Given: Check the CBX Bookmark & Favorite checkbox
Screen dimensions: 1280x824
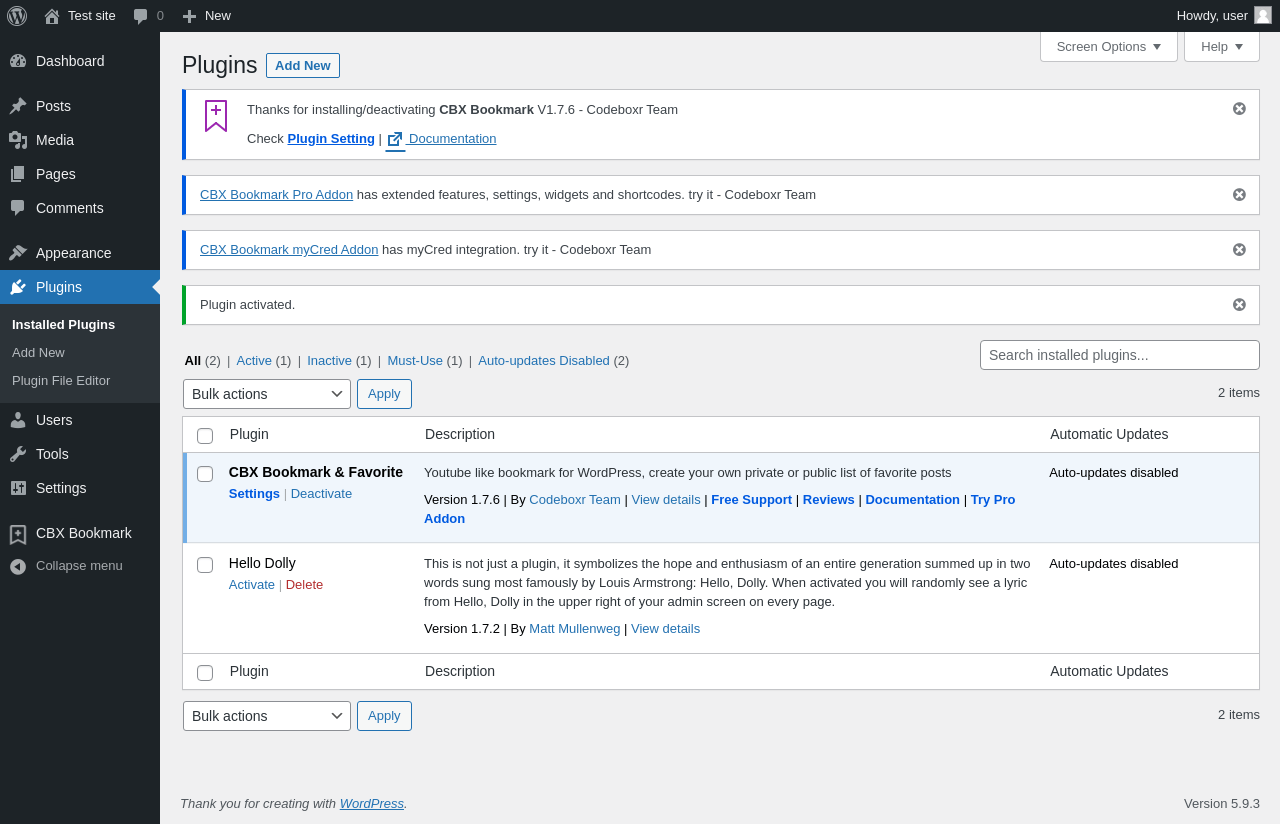Looking at the screenshot, I should 205,474.
